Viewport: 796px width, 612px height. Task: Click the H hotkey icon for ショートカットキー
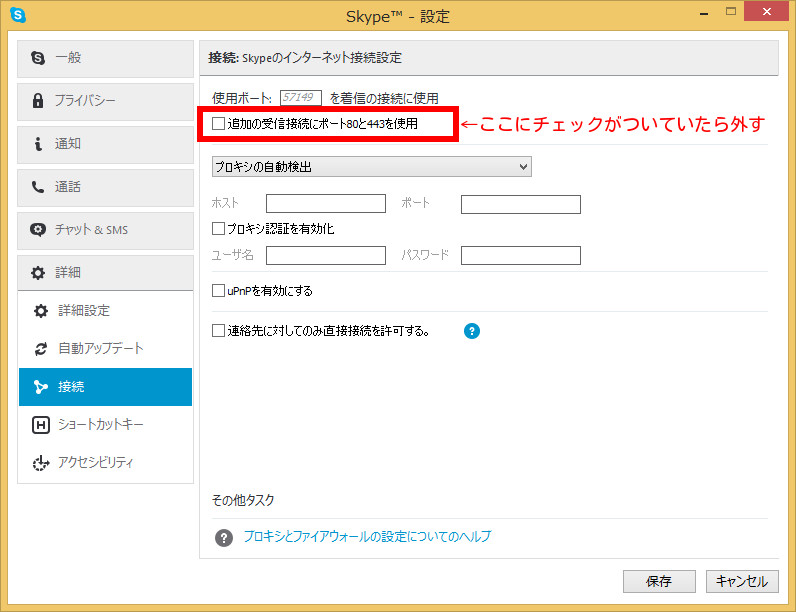pyautogui.click(x=41, y=425)
